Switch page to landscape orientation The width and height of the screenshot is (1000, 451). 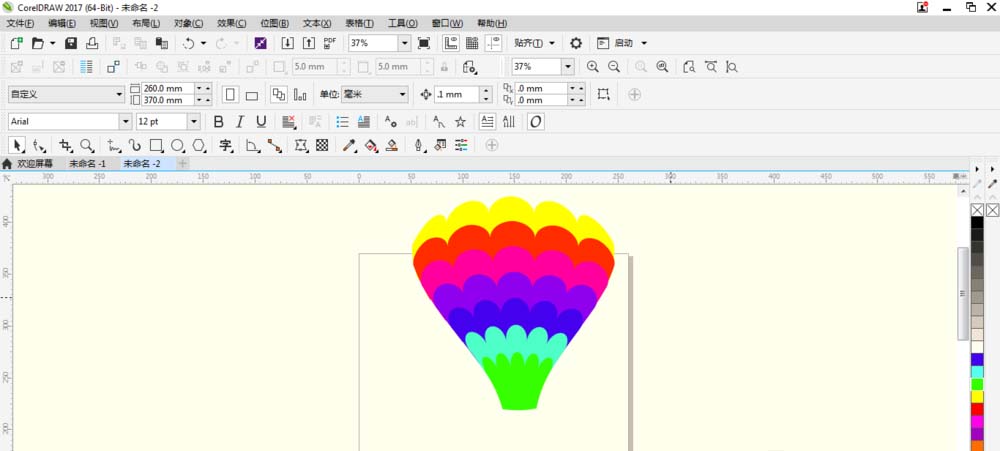point(252,95)
